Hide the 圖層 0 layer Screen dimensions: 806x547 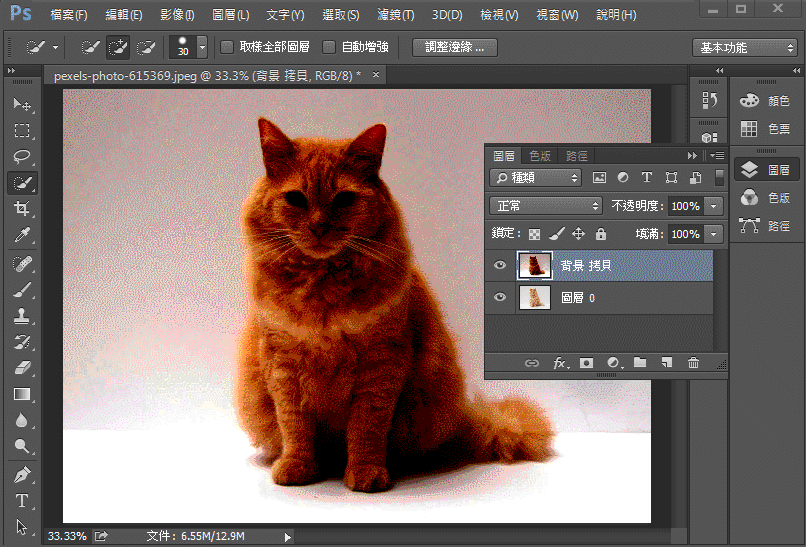coord(500,298)
